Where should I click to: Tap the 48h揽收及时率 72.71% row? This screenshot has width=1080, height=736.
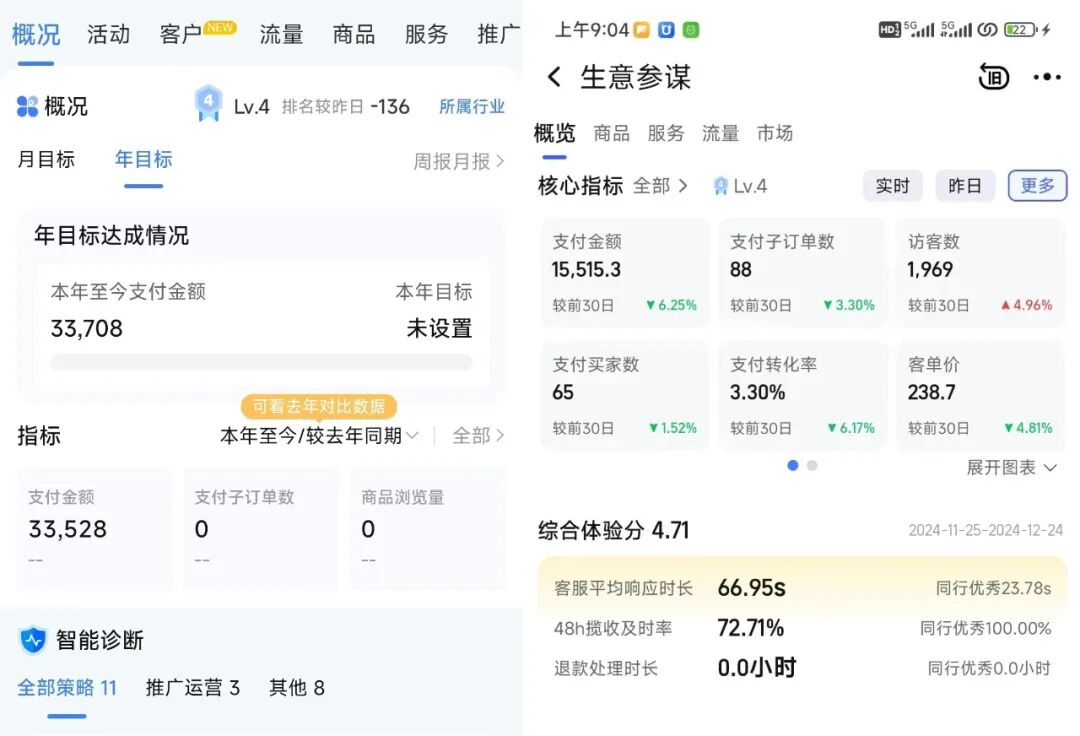(x=802, y=628)
